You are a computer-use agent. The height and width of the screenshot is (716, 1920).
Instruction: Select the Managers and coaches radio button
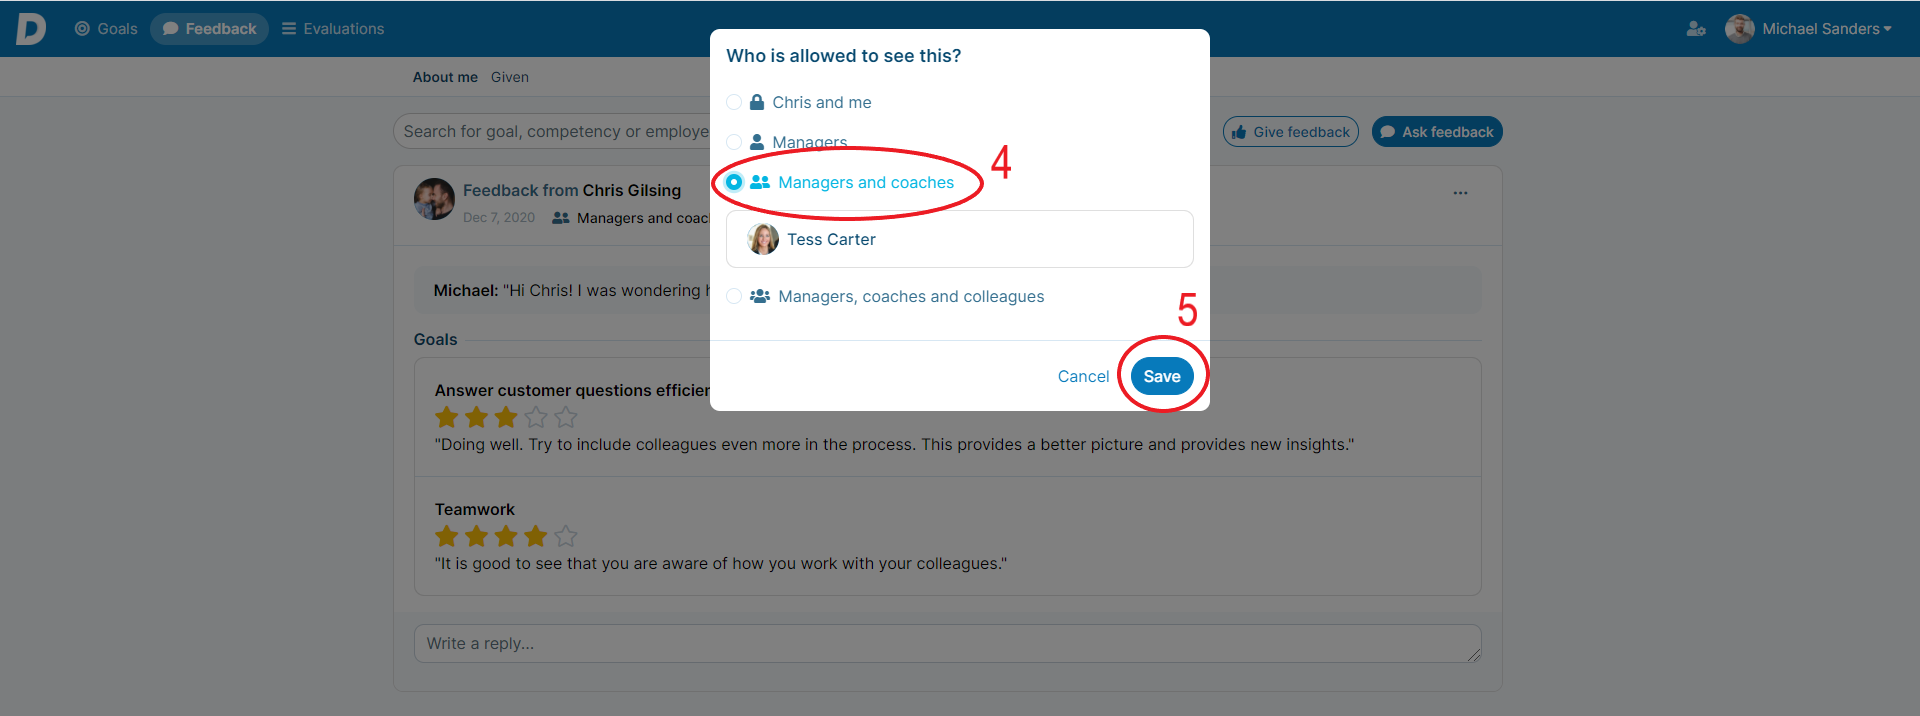pos(734,182)
